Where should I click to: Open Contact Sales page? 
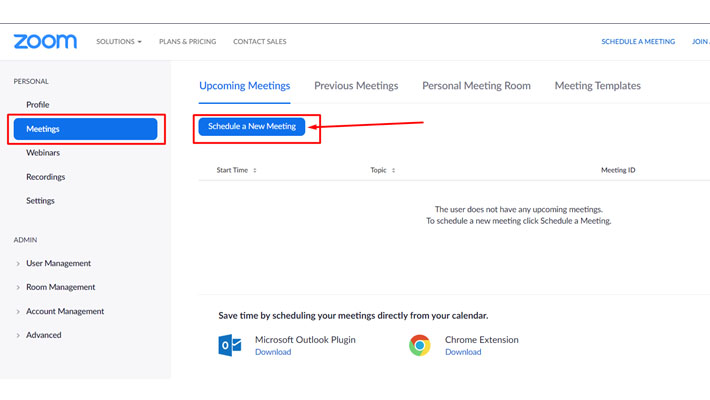pos(259,41)
